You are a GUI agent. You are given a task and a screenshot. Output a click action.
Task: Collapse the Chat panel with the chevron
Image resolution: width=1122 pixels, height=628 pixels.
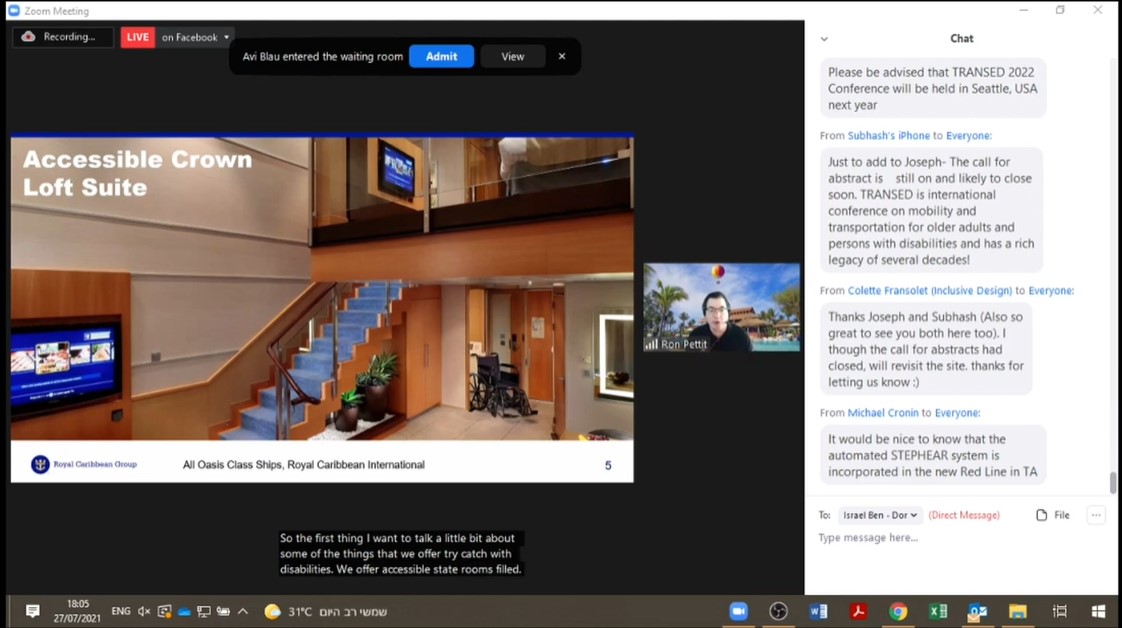click(x=824, y=38)
